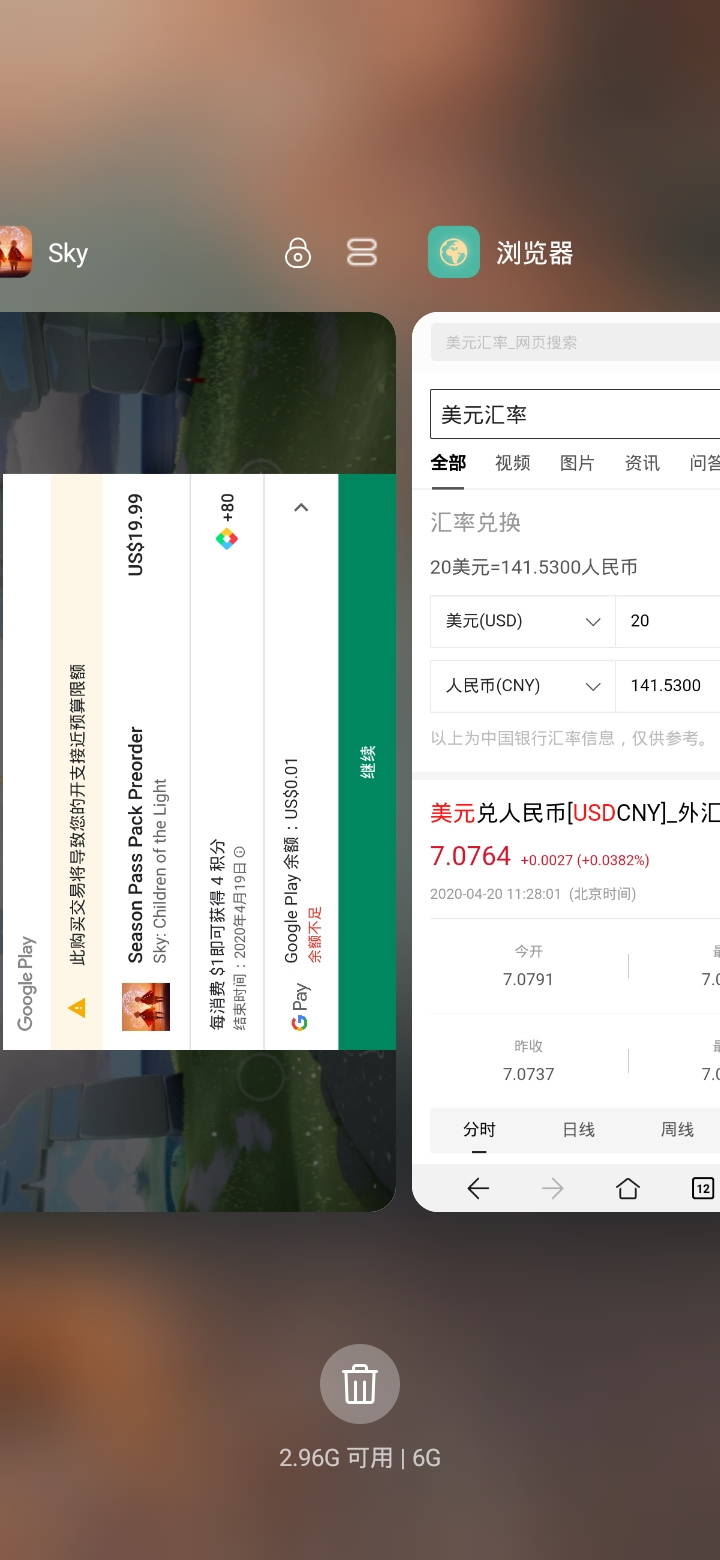Tap the CNY amount field showing 141.5300
This screenshot has width=720, height=1560.
point(668,686)
